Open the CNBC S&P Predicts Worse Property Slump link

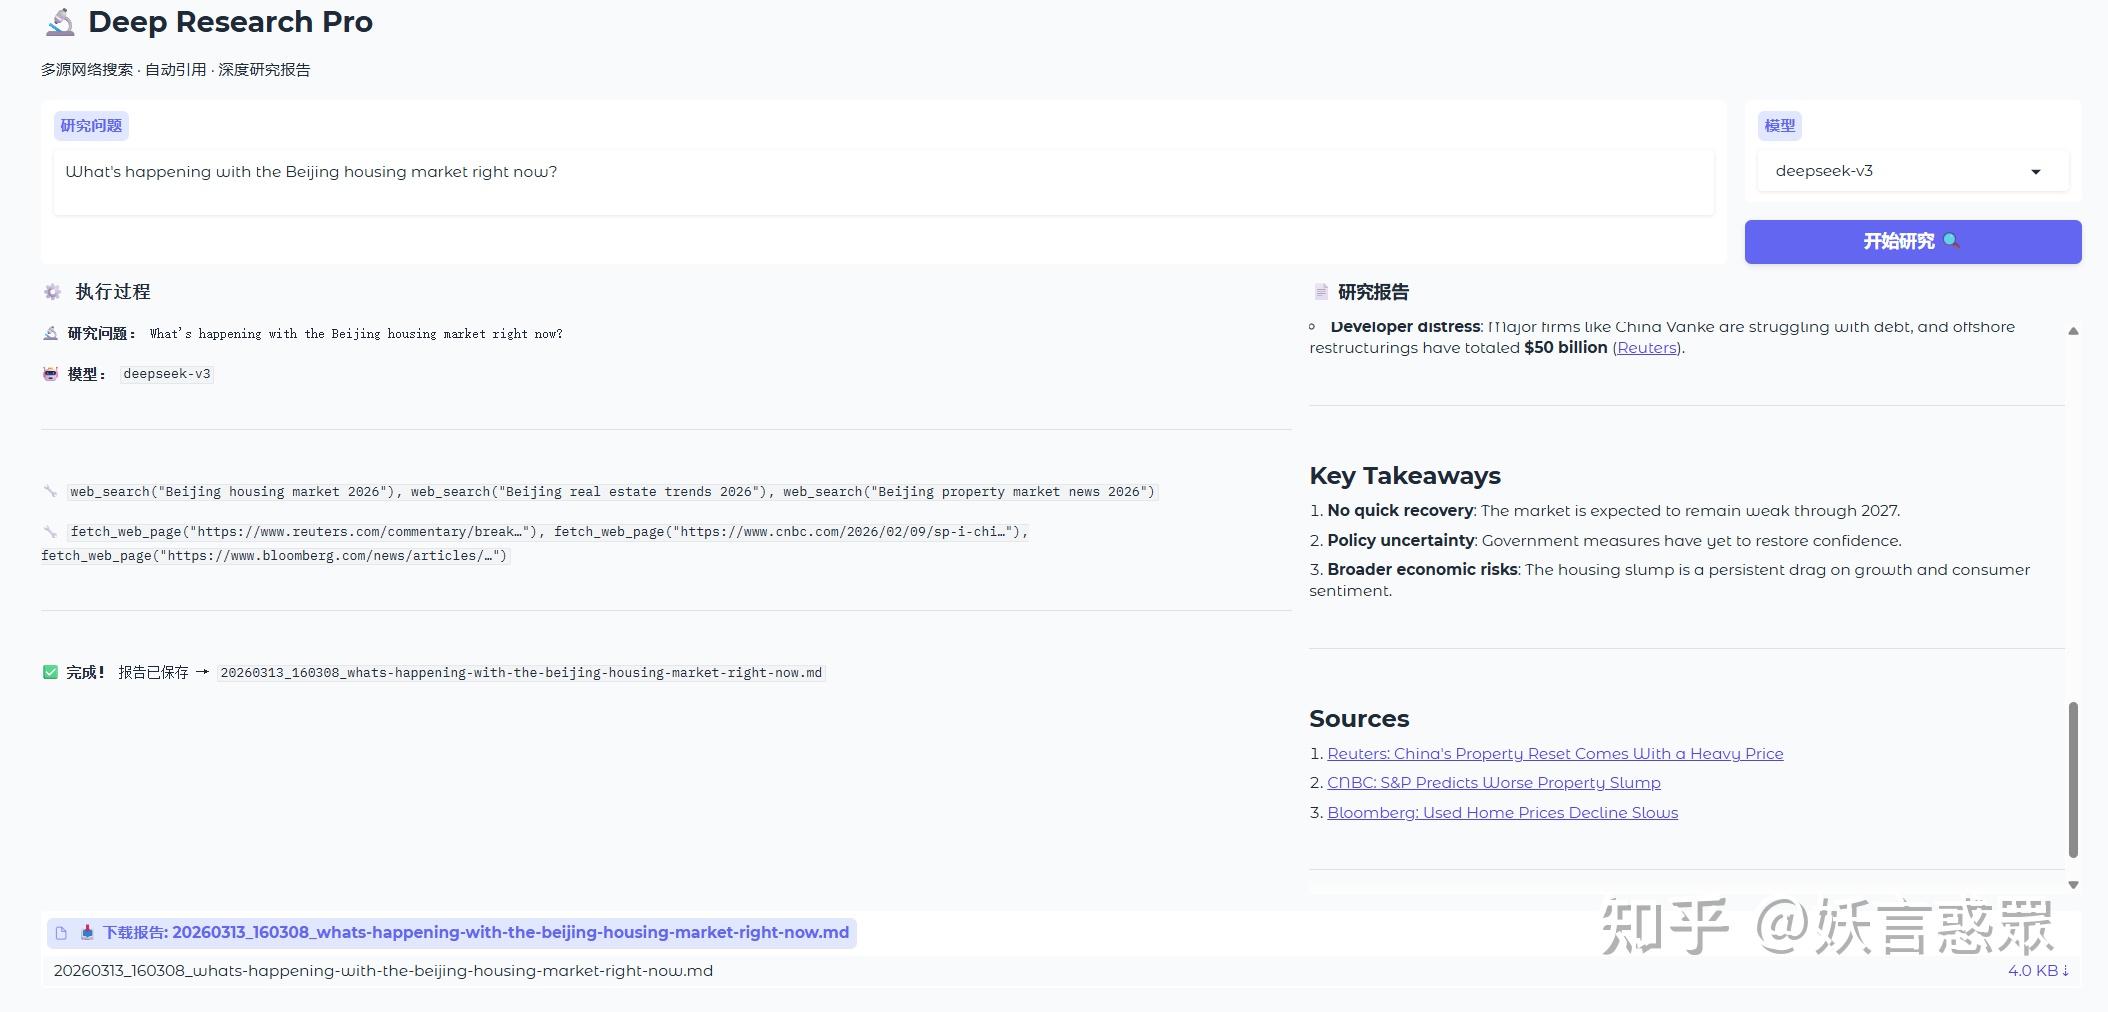(x=1493, y=783)
